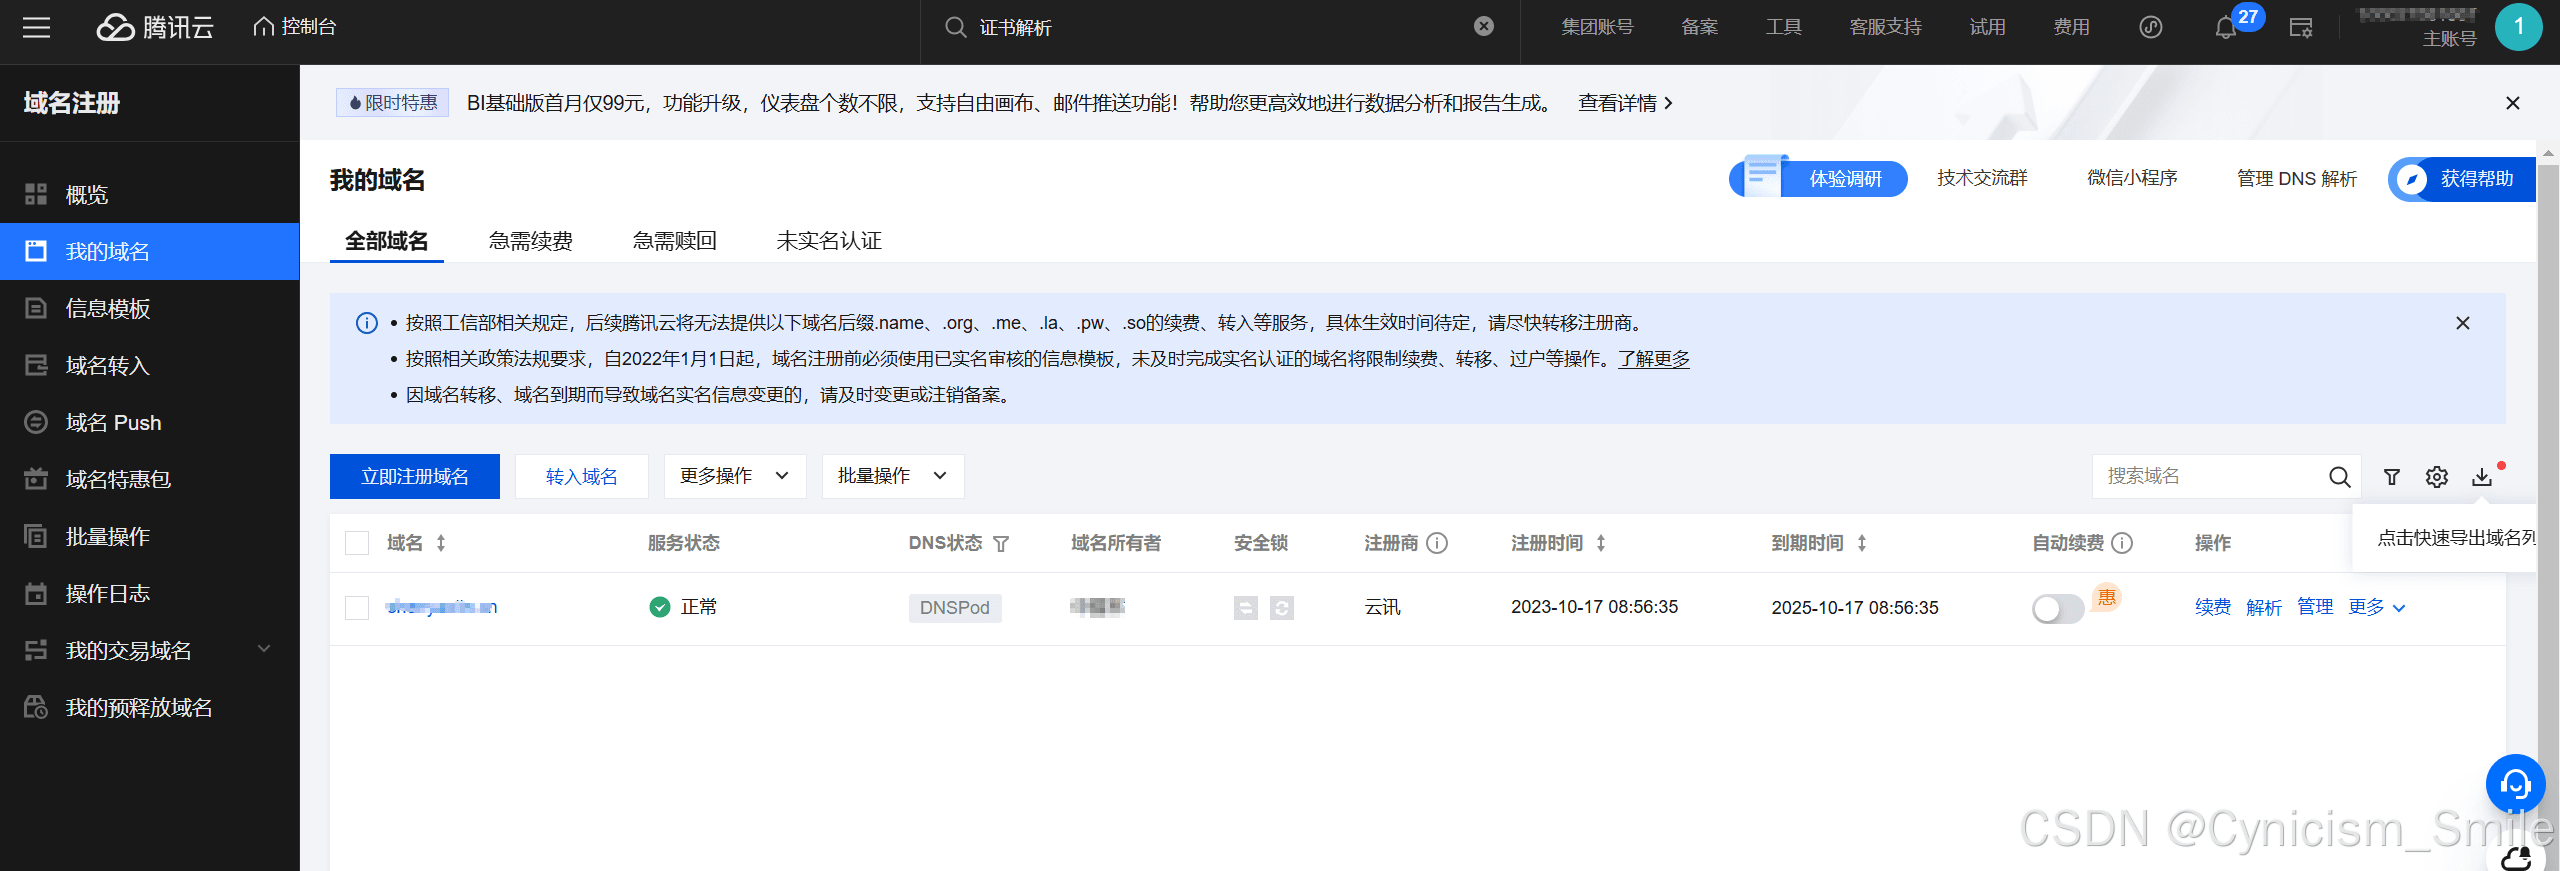
Task: Close the blue notice box
Action: pos(2463,323)
